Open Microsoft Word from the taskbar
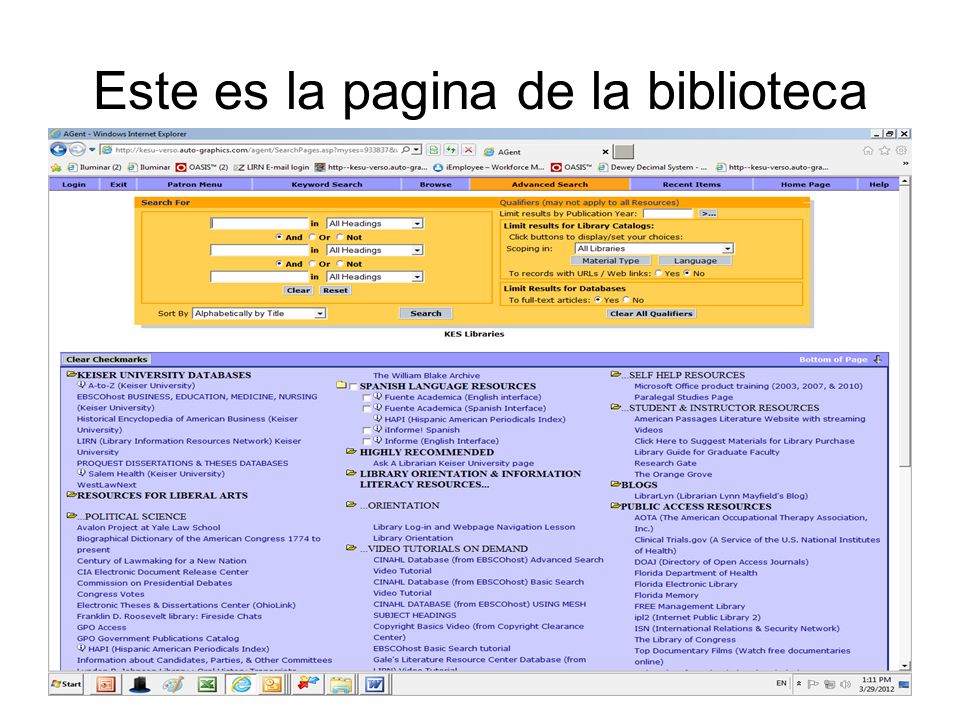Screen dimensions: 960x720 coord(374,684)
